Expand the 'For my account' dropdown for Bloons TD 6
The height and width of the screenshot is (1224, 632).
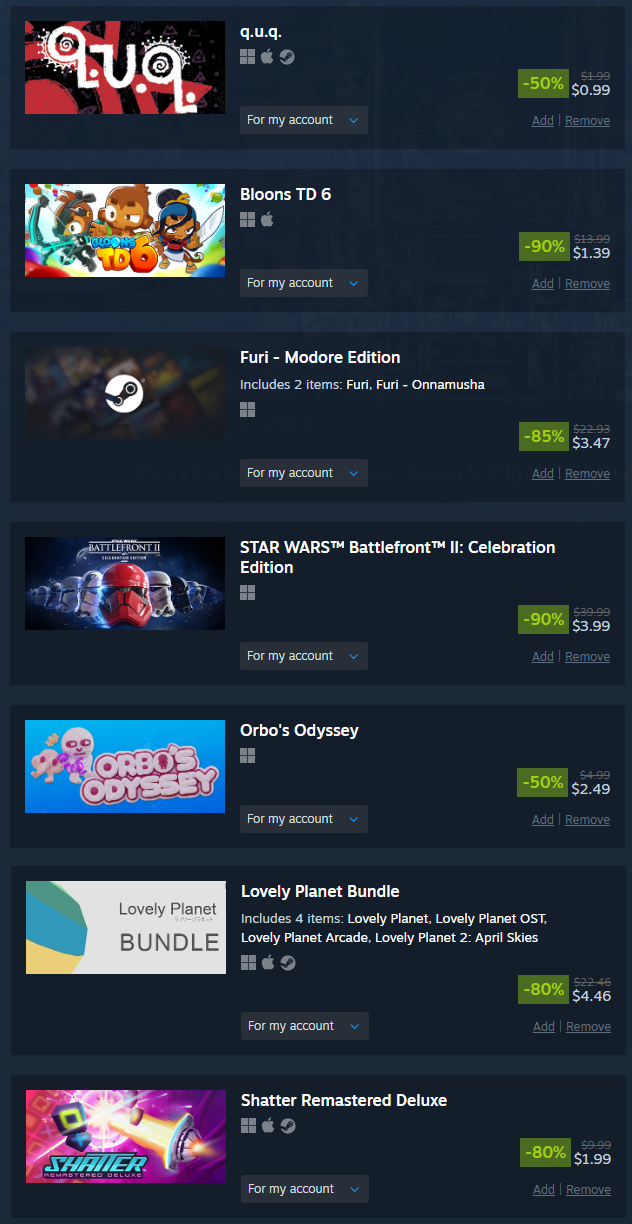click(304, 283)
